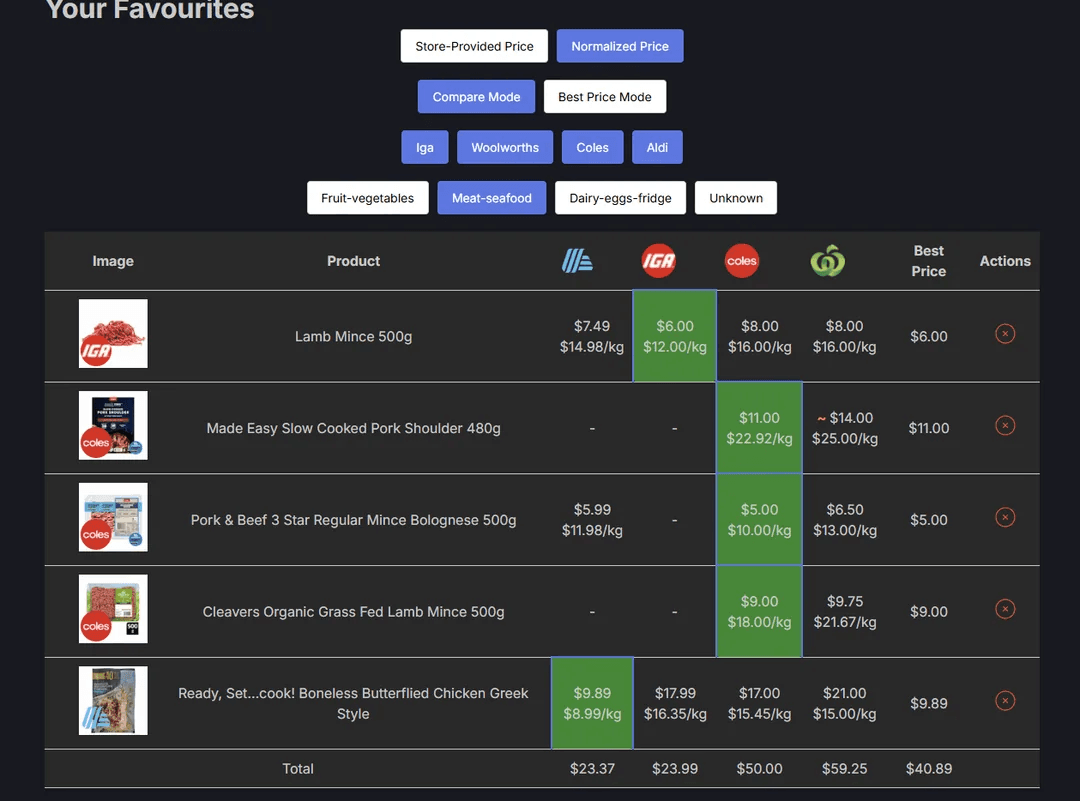This screenshot has width=1080, height=801.
Task: Click Woolworths price $21.00 for chicken
Action: pyautogui.click(x=844, y=694)
